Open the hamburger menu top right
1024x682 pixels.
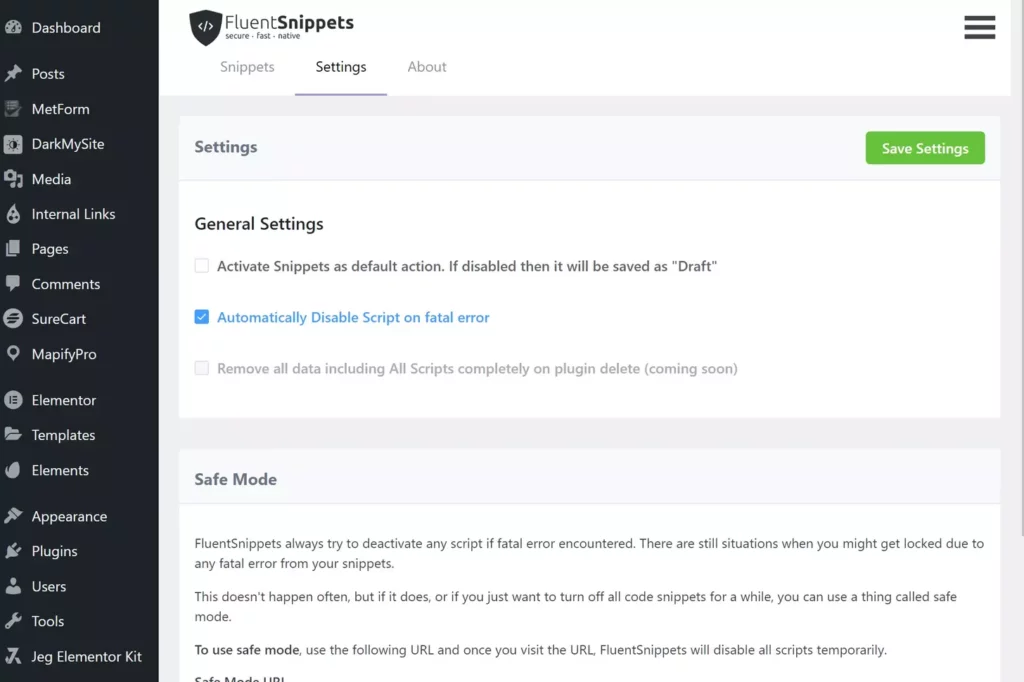[x=979, y=27]
